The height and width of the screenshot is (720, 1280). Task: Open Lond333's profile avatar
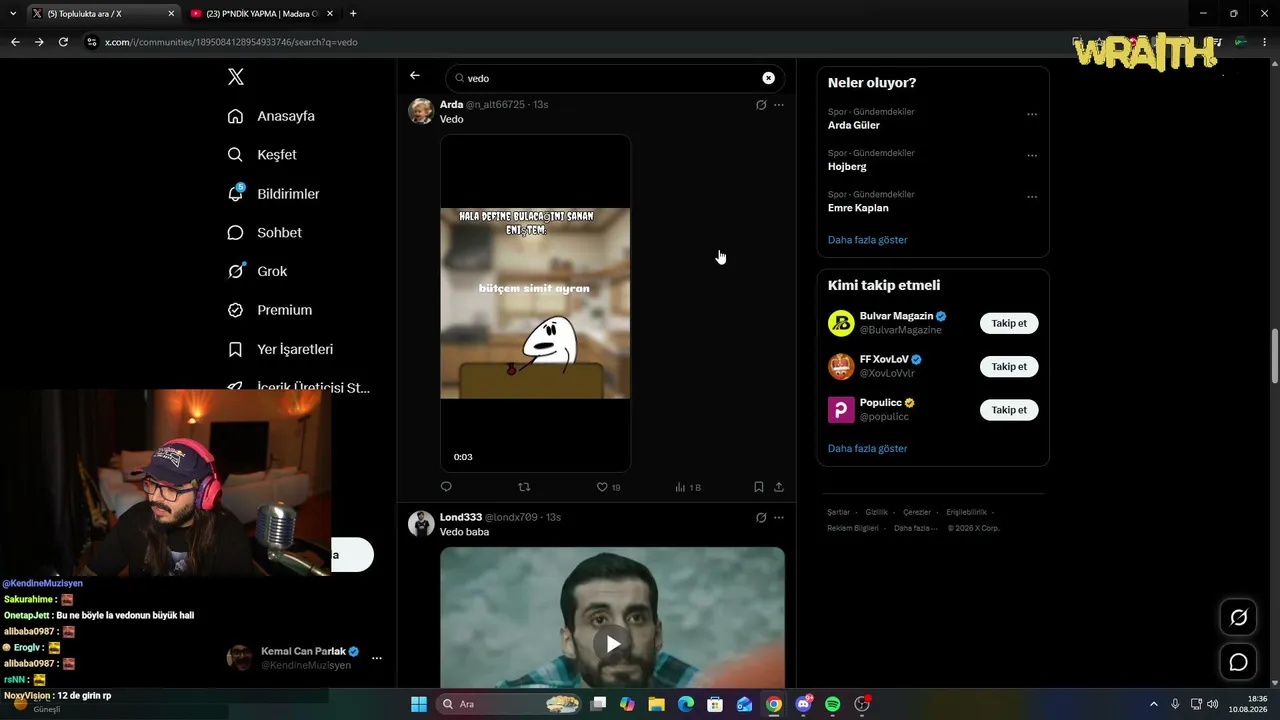click(x=421, y=524)
